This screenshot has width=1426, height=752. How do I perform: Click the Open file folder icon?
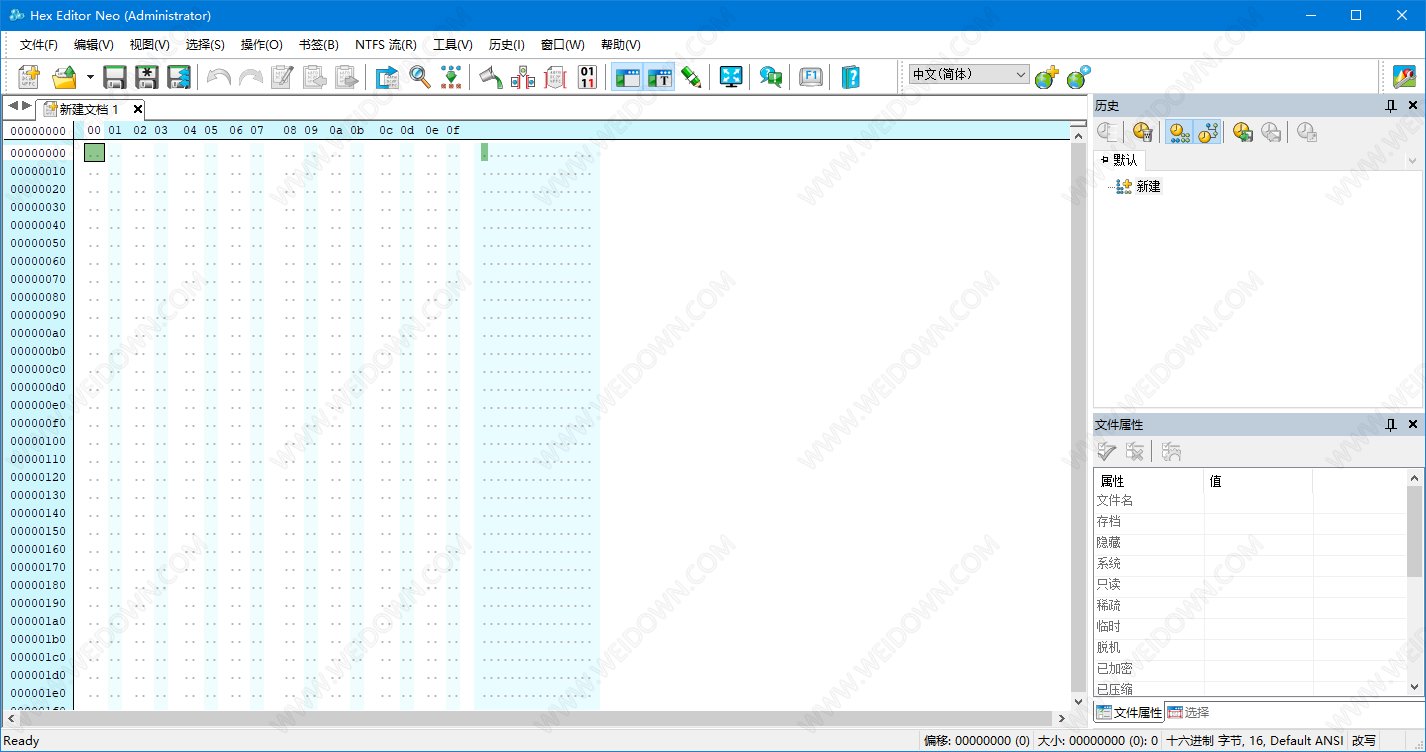pos(64,77)
